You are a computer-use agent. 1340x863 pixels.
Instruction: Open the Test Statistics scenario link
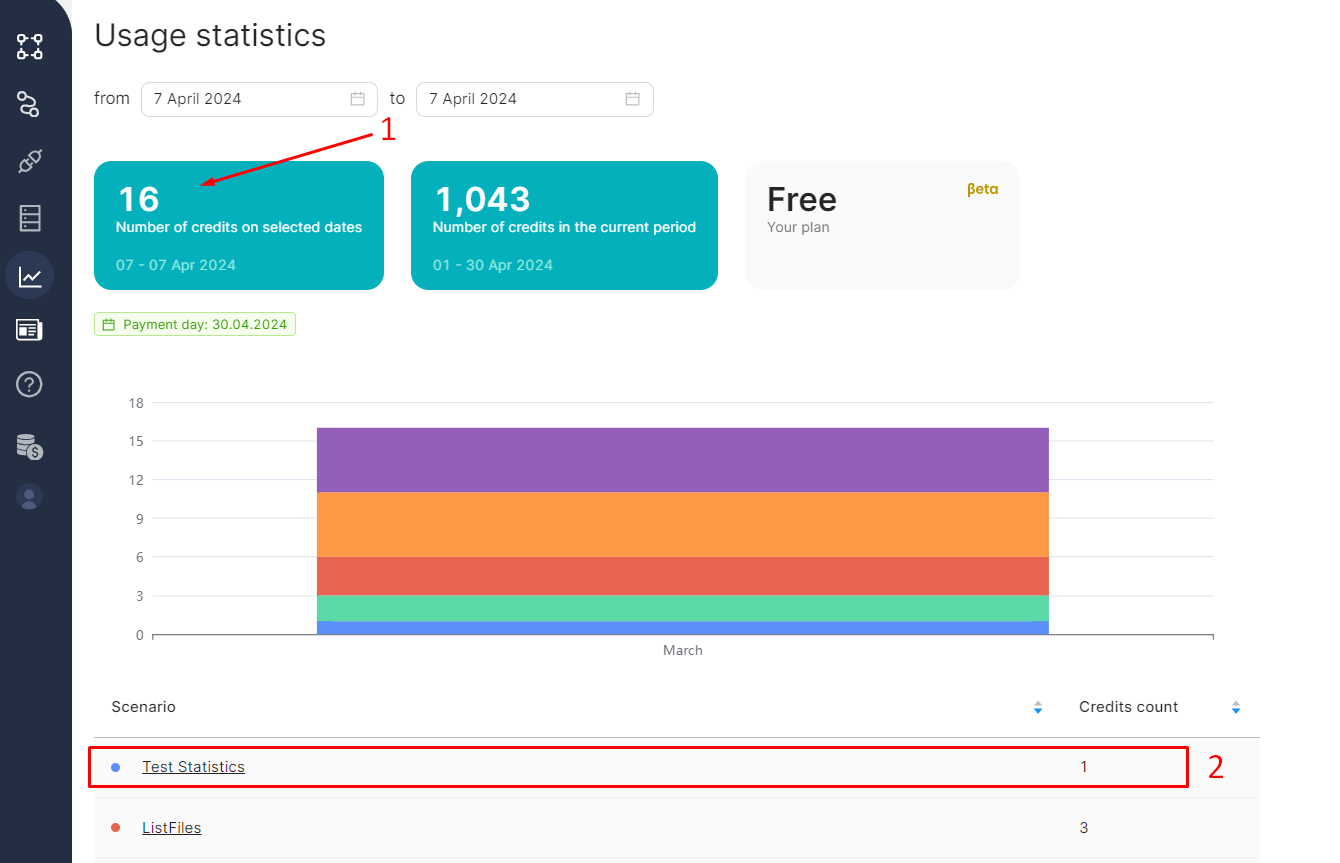tap(193, 767)
